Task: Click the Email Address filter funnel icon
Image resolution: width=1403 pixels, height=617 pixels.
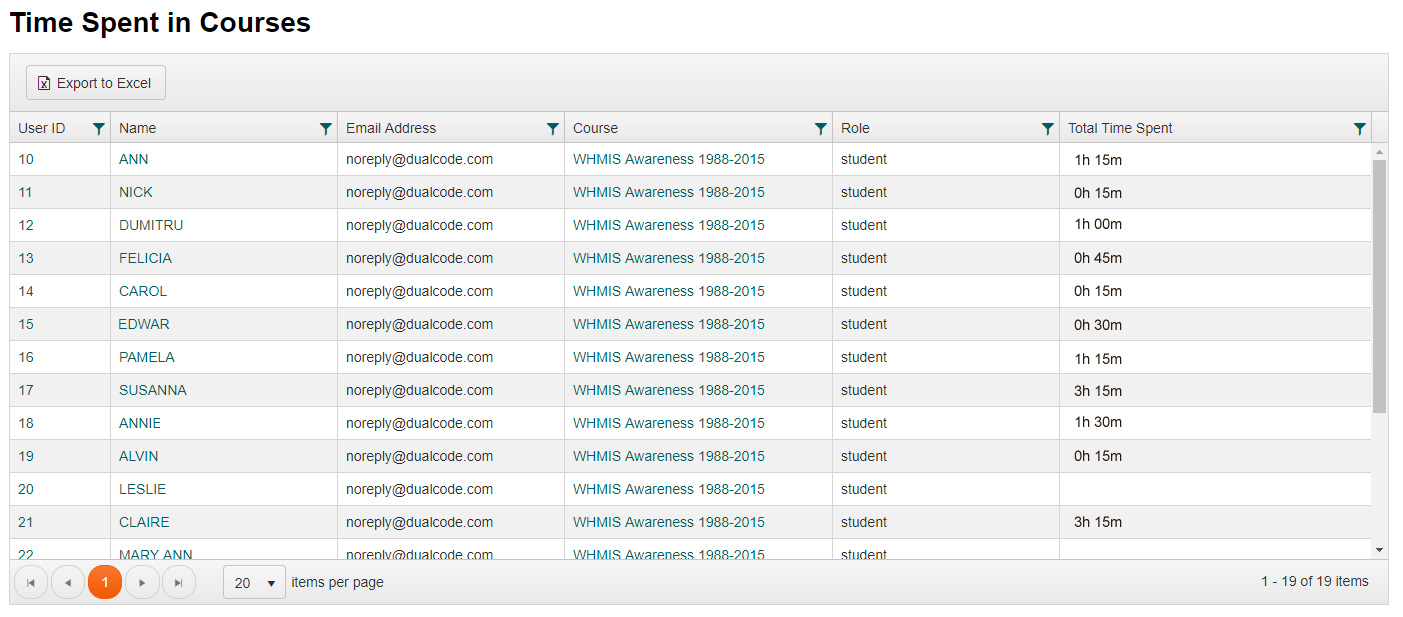Action: coord(552,128)
